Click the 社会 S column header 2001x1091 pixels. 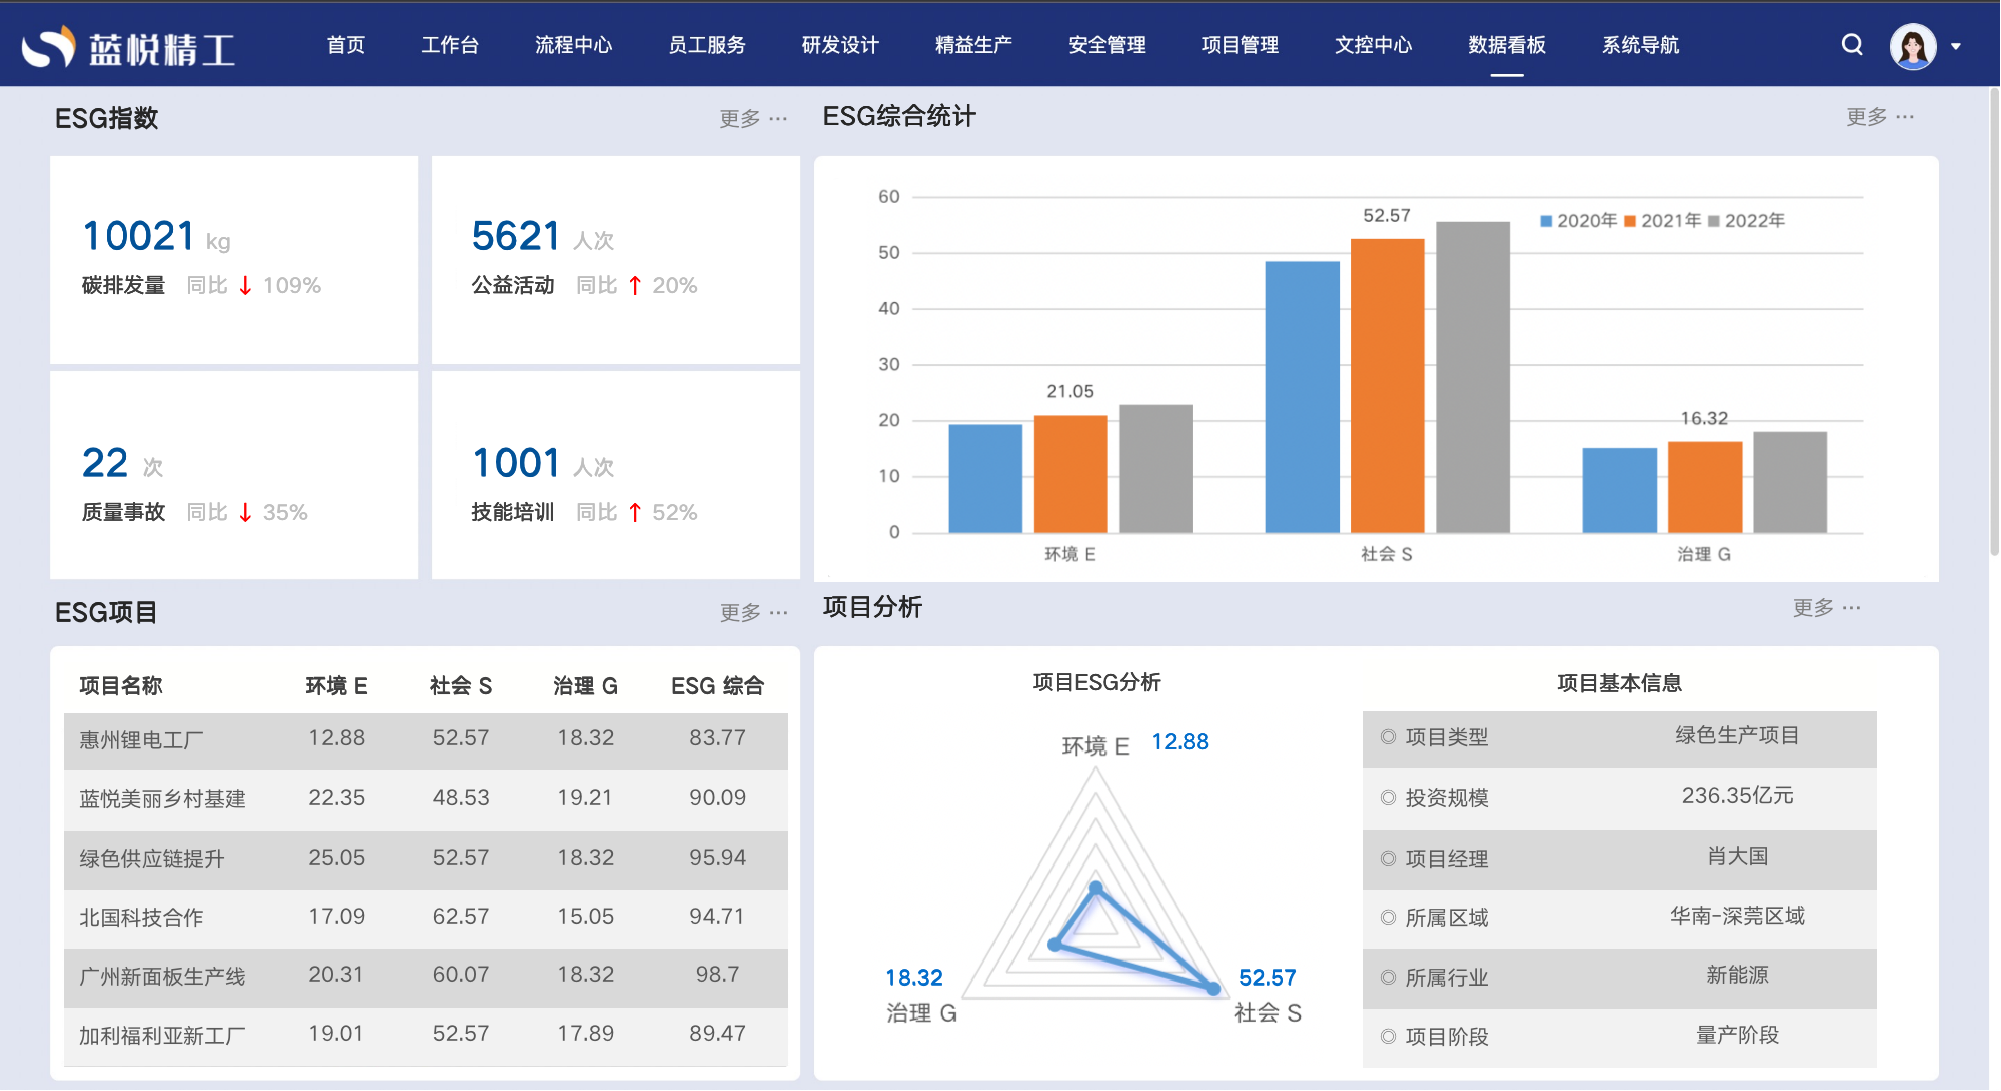tap(461, 686)
